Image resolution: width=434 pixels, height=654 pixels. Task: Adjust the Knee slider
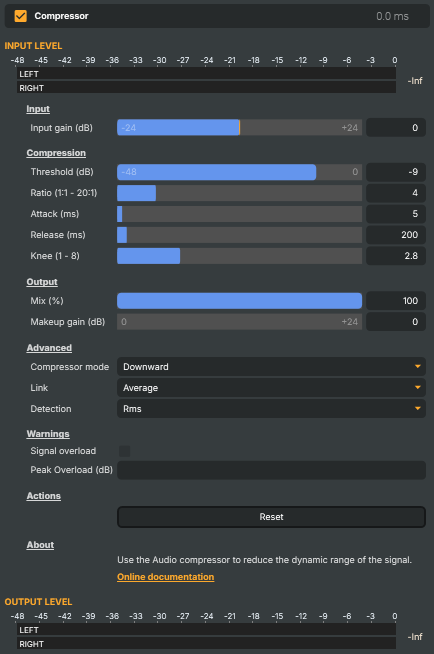click(239, 256)
